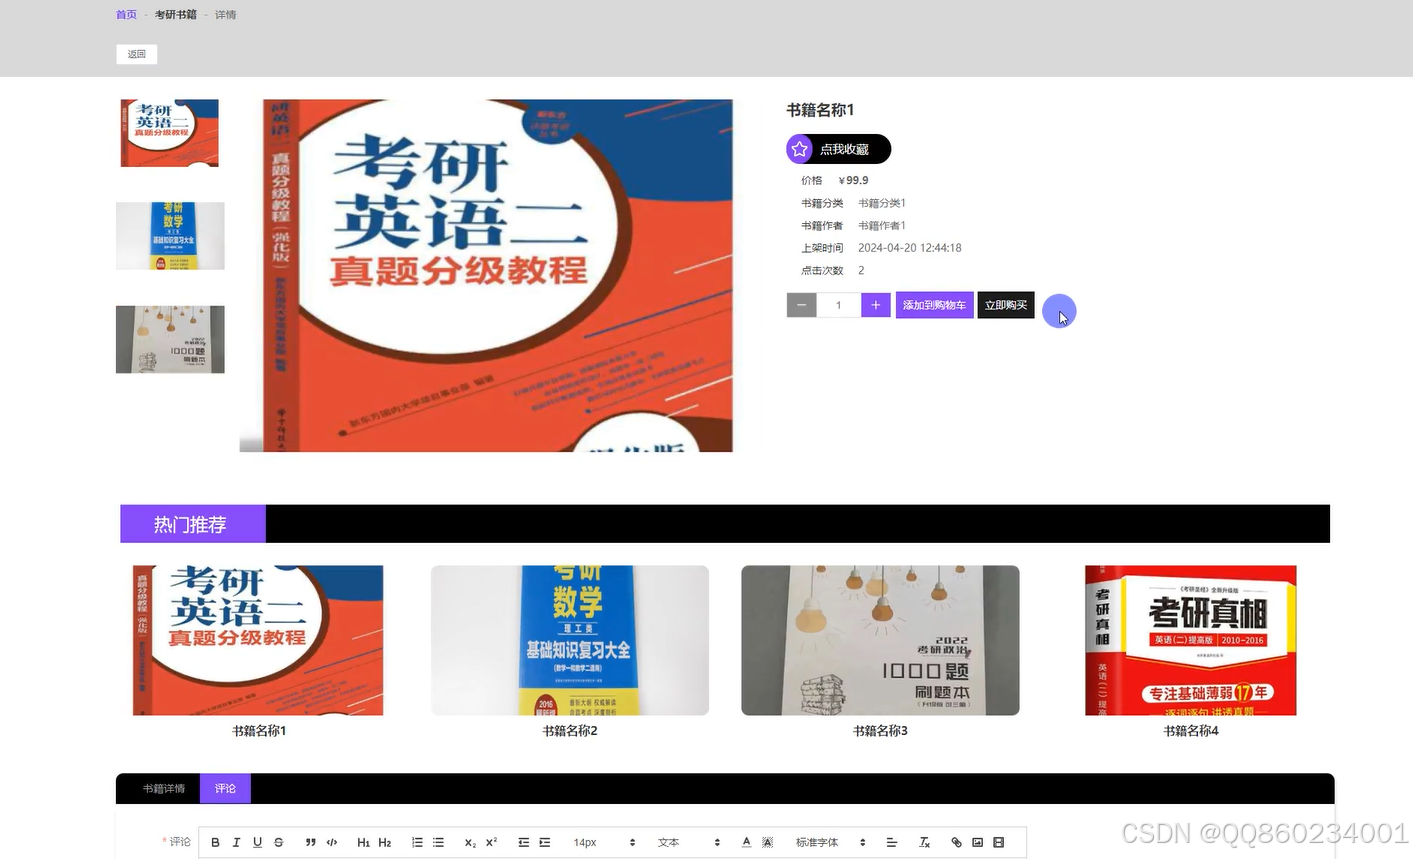1413x859 pixels.
Task: Insert an ordered list
Action: [x=417, y=842]
